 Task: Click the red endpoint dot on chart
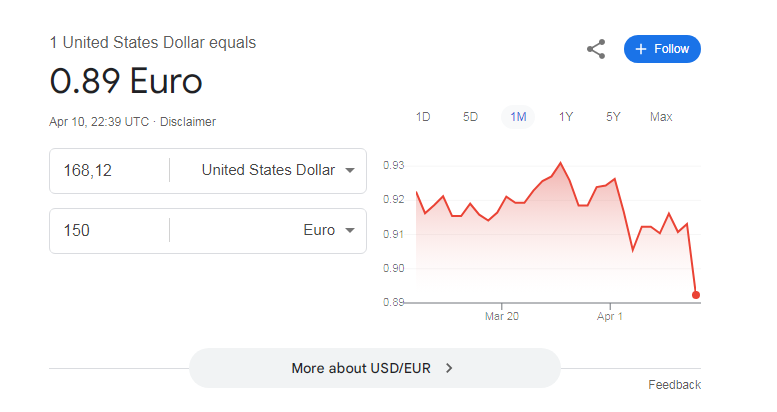point(696,295)
